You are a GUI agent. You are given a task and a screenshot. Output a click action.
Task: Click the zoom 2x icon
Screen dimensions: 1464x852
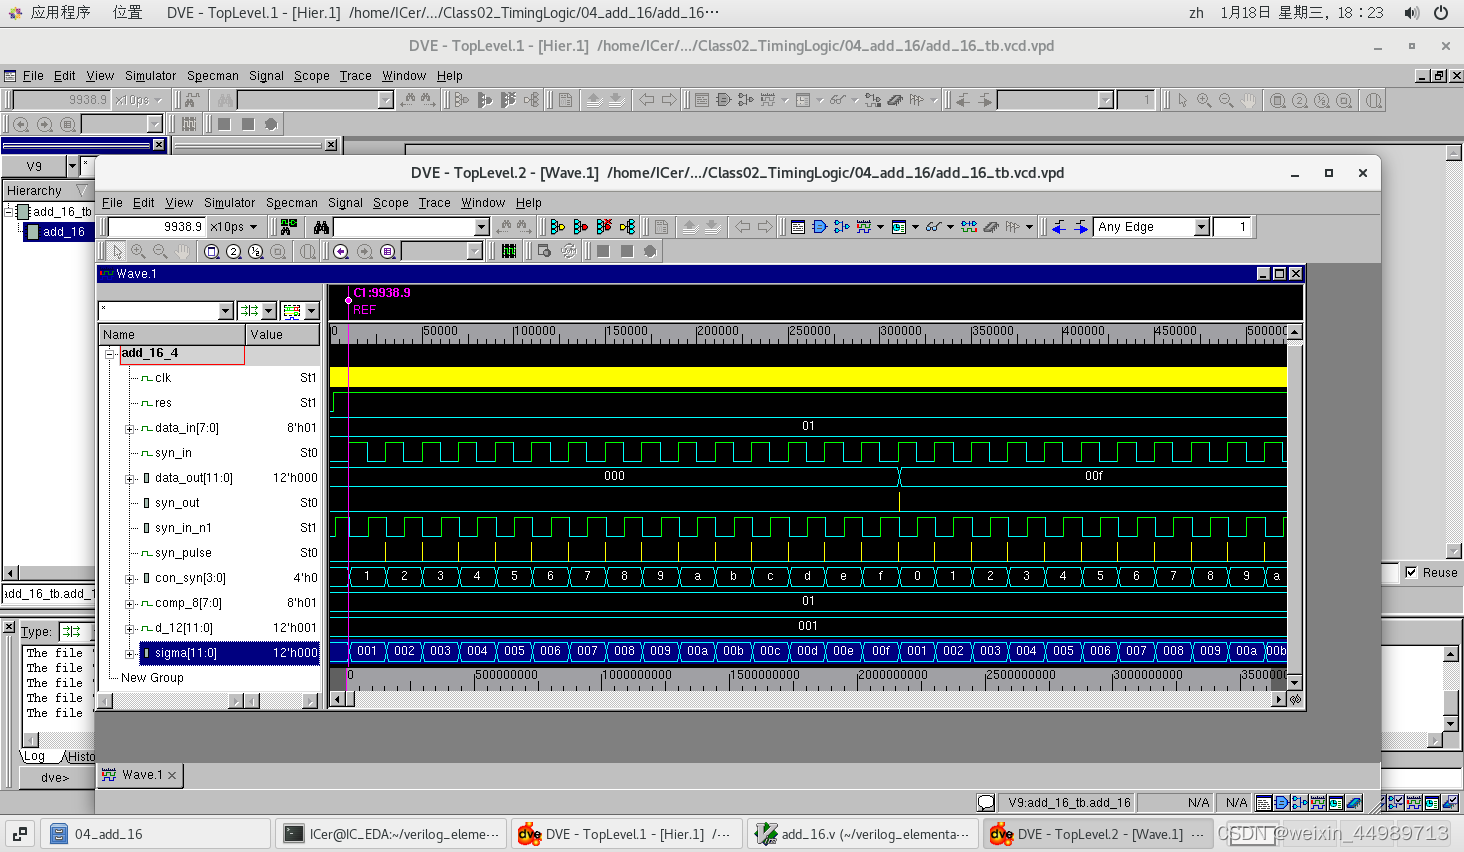[234, 252]
